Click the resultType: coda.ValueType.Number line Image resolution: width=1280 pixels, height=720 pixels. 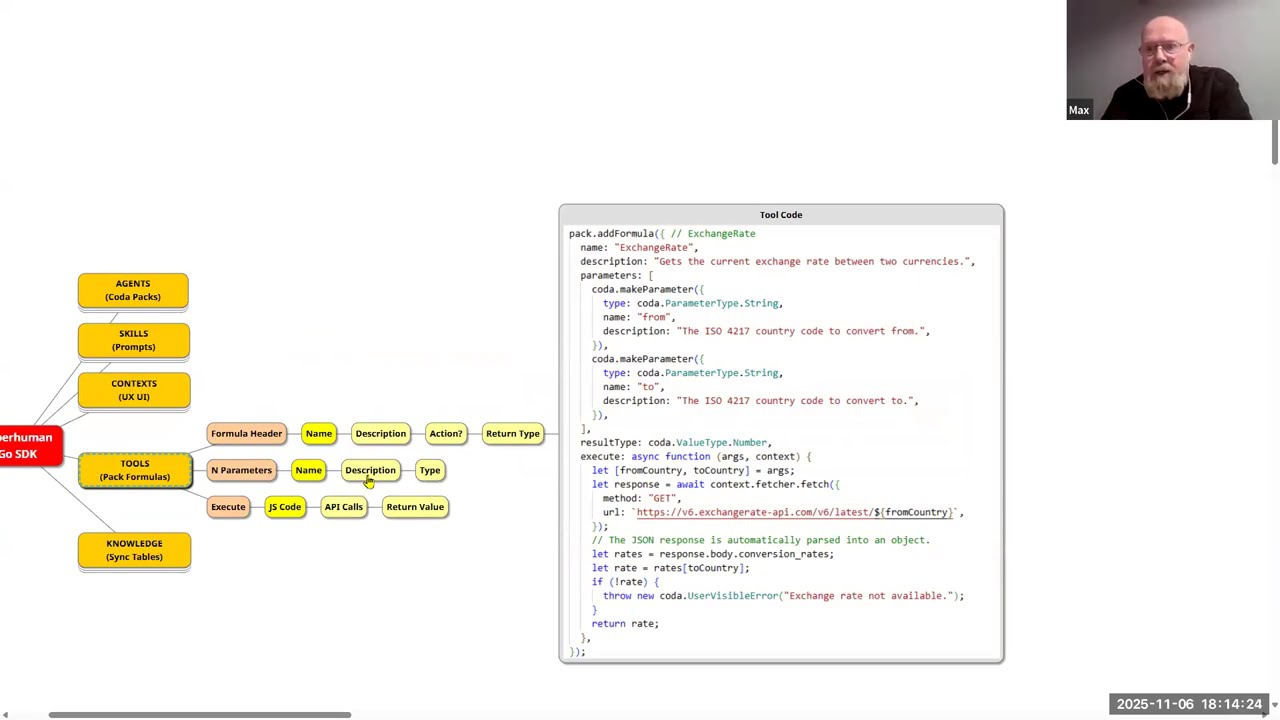(676, 443)
